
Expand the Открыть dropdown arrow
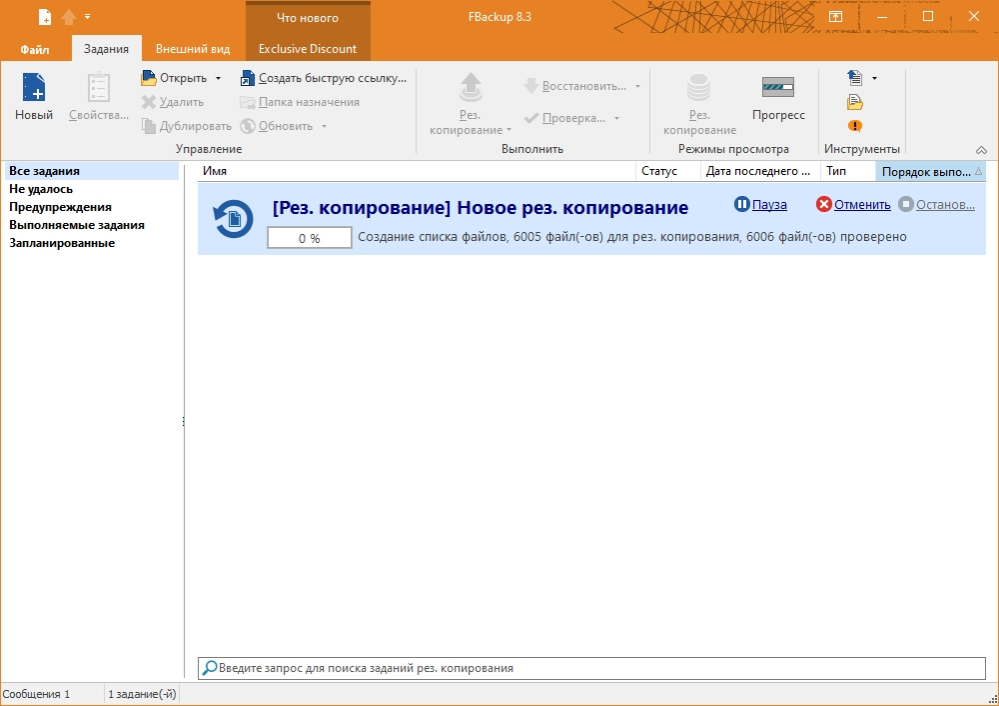[218, 78]
